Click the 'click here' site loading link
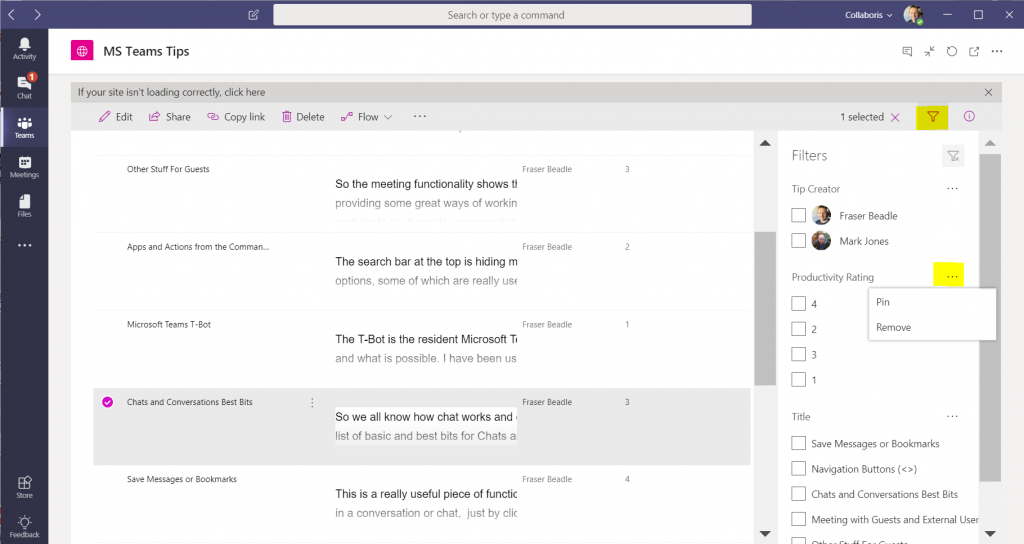The height and width of the screenshot is (544, 1024). [x=245, y=92]
